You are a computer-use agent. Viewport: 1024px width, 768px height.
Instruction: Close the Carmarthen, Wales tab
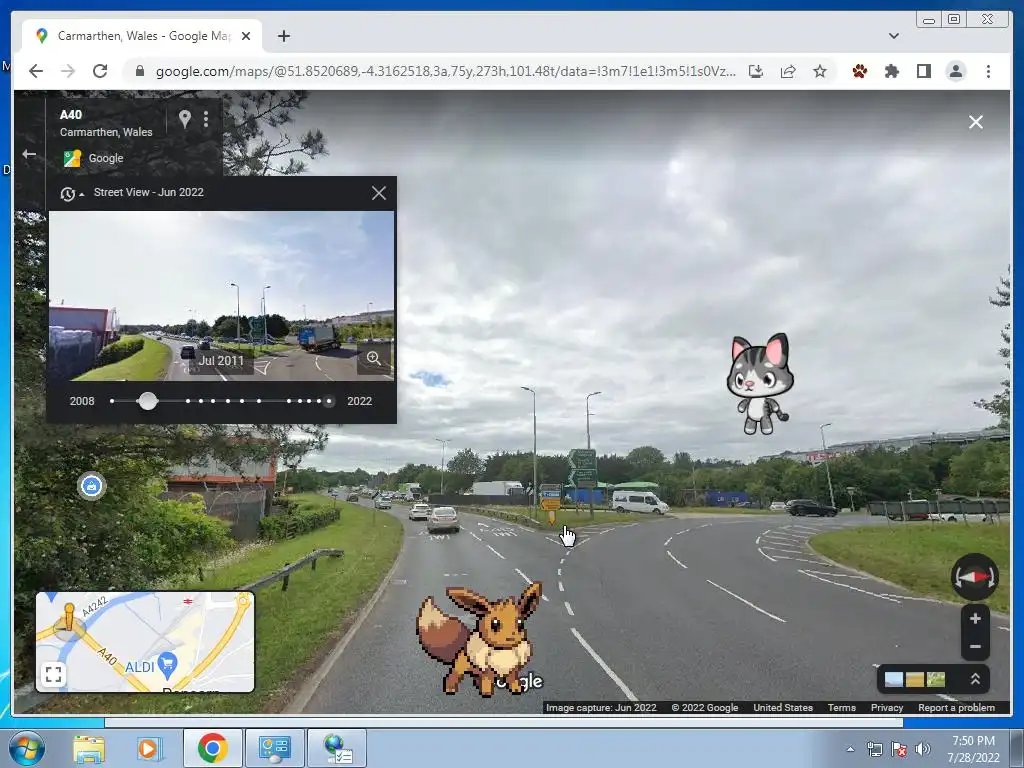point(246,36)
